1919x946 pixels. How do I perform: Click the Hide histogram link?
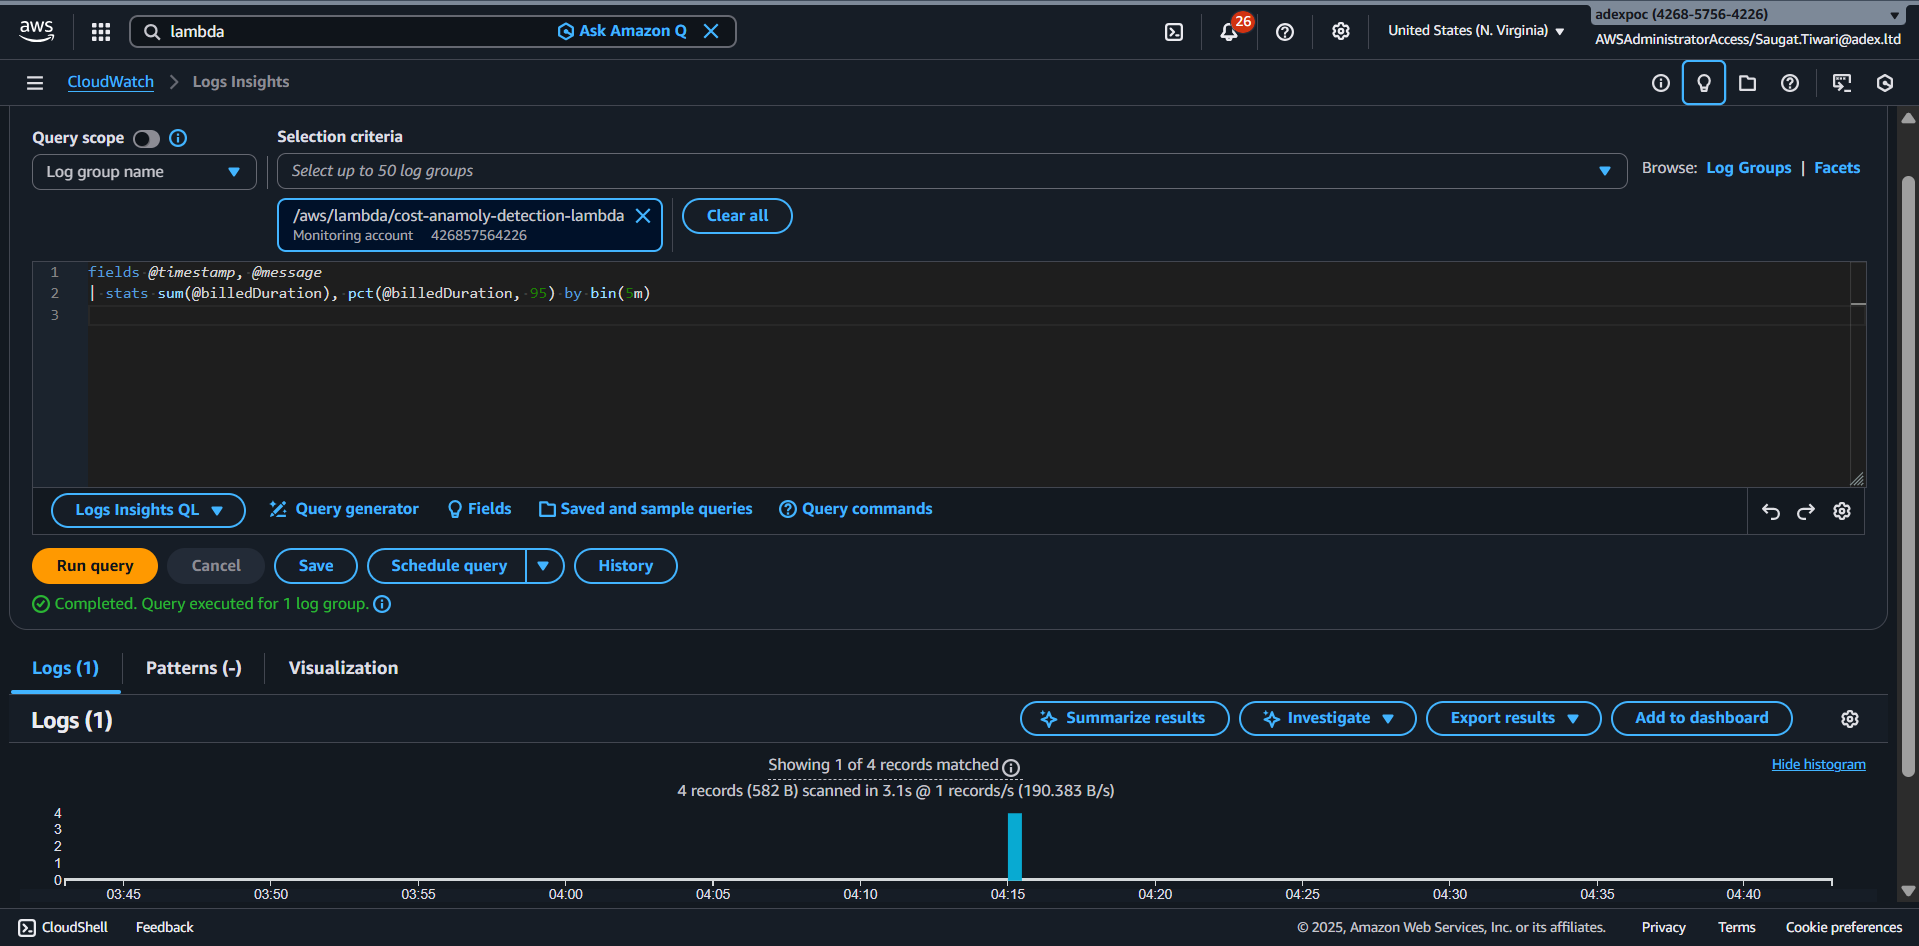(1818, 764)
